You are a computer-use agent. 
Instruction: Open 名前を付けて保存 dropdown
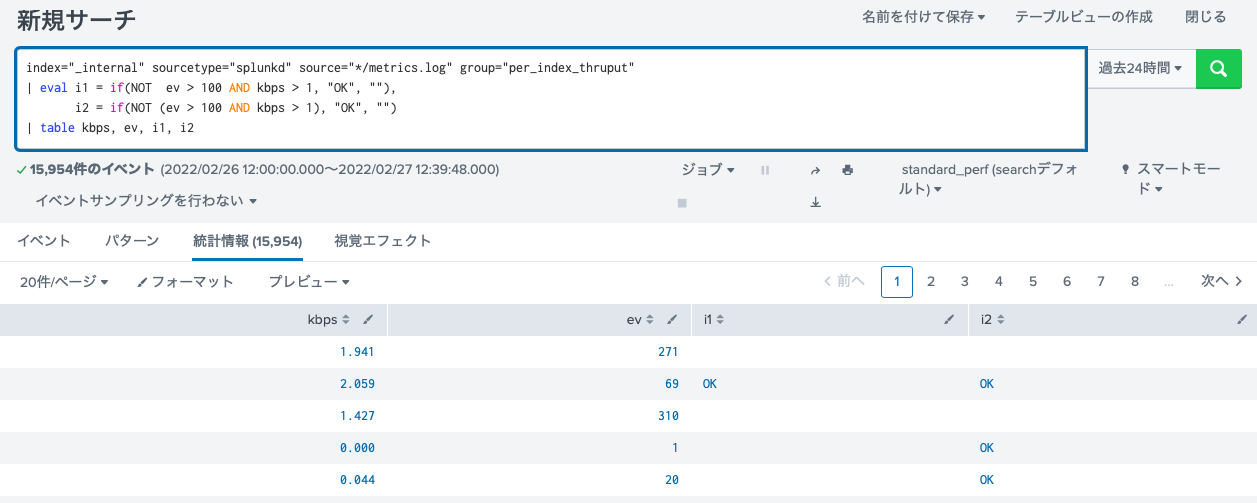[x=923, y=17]
